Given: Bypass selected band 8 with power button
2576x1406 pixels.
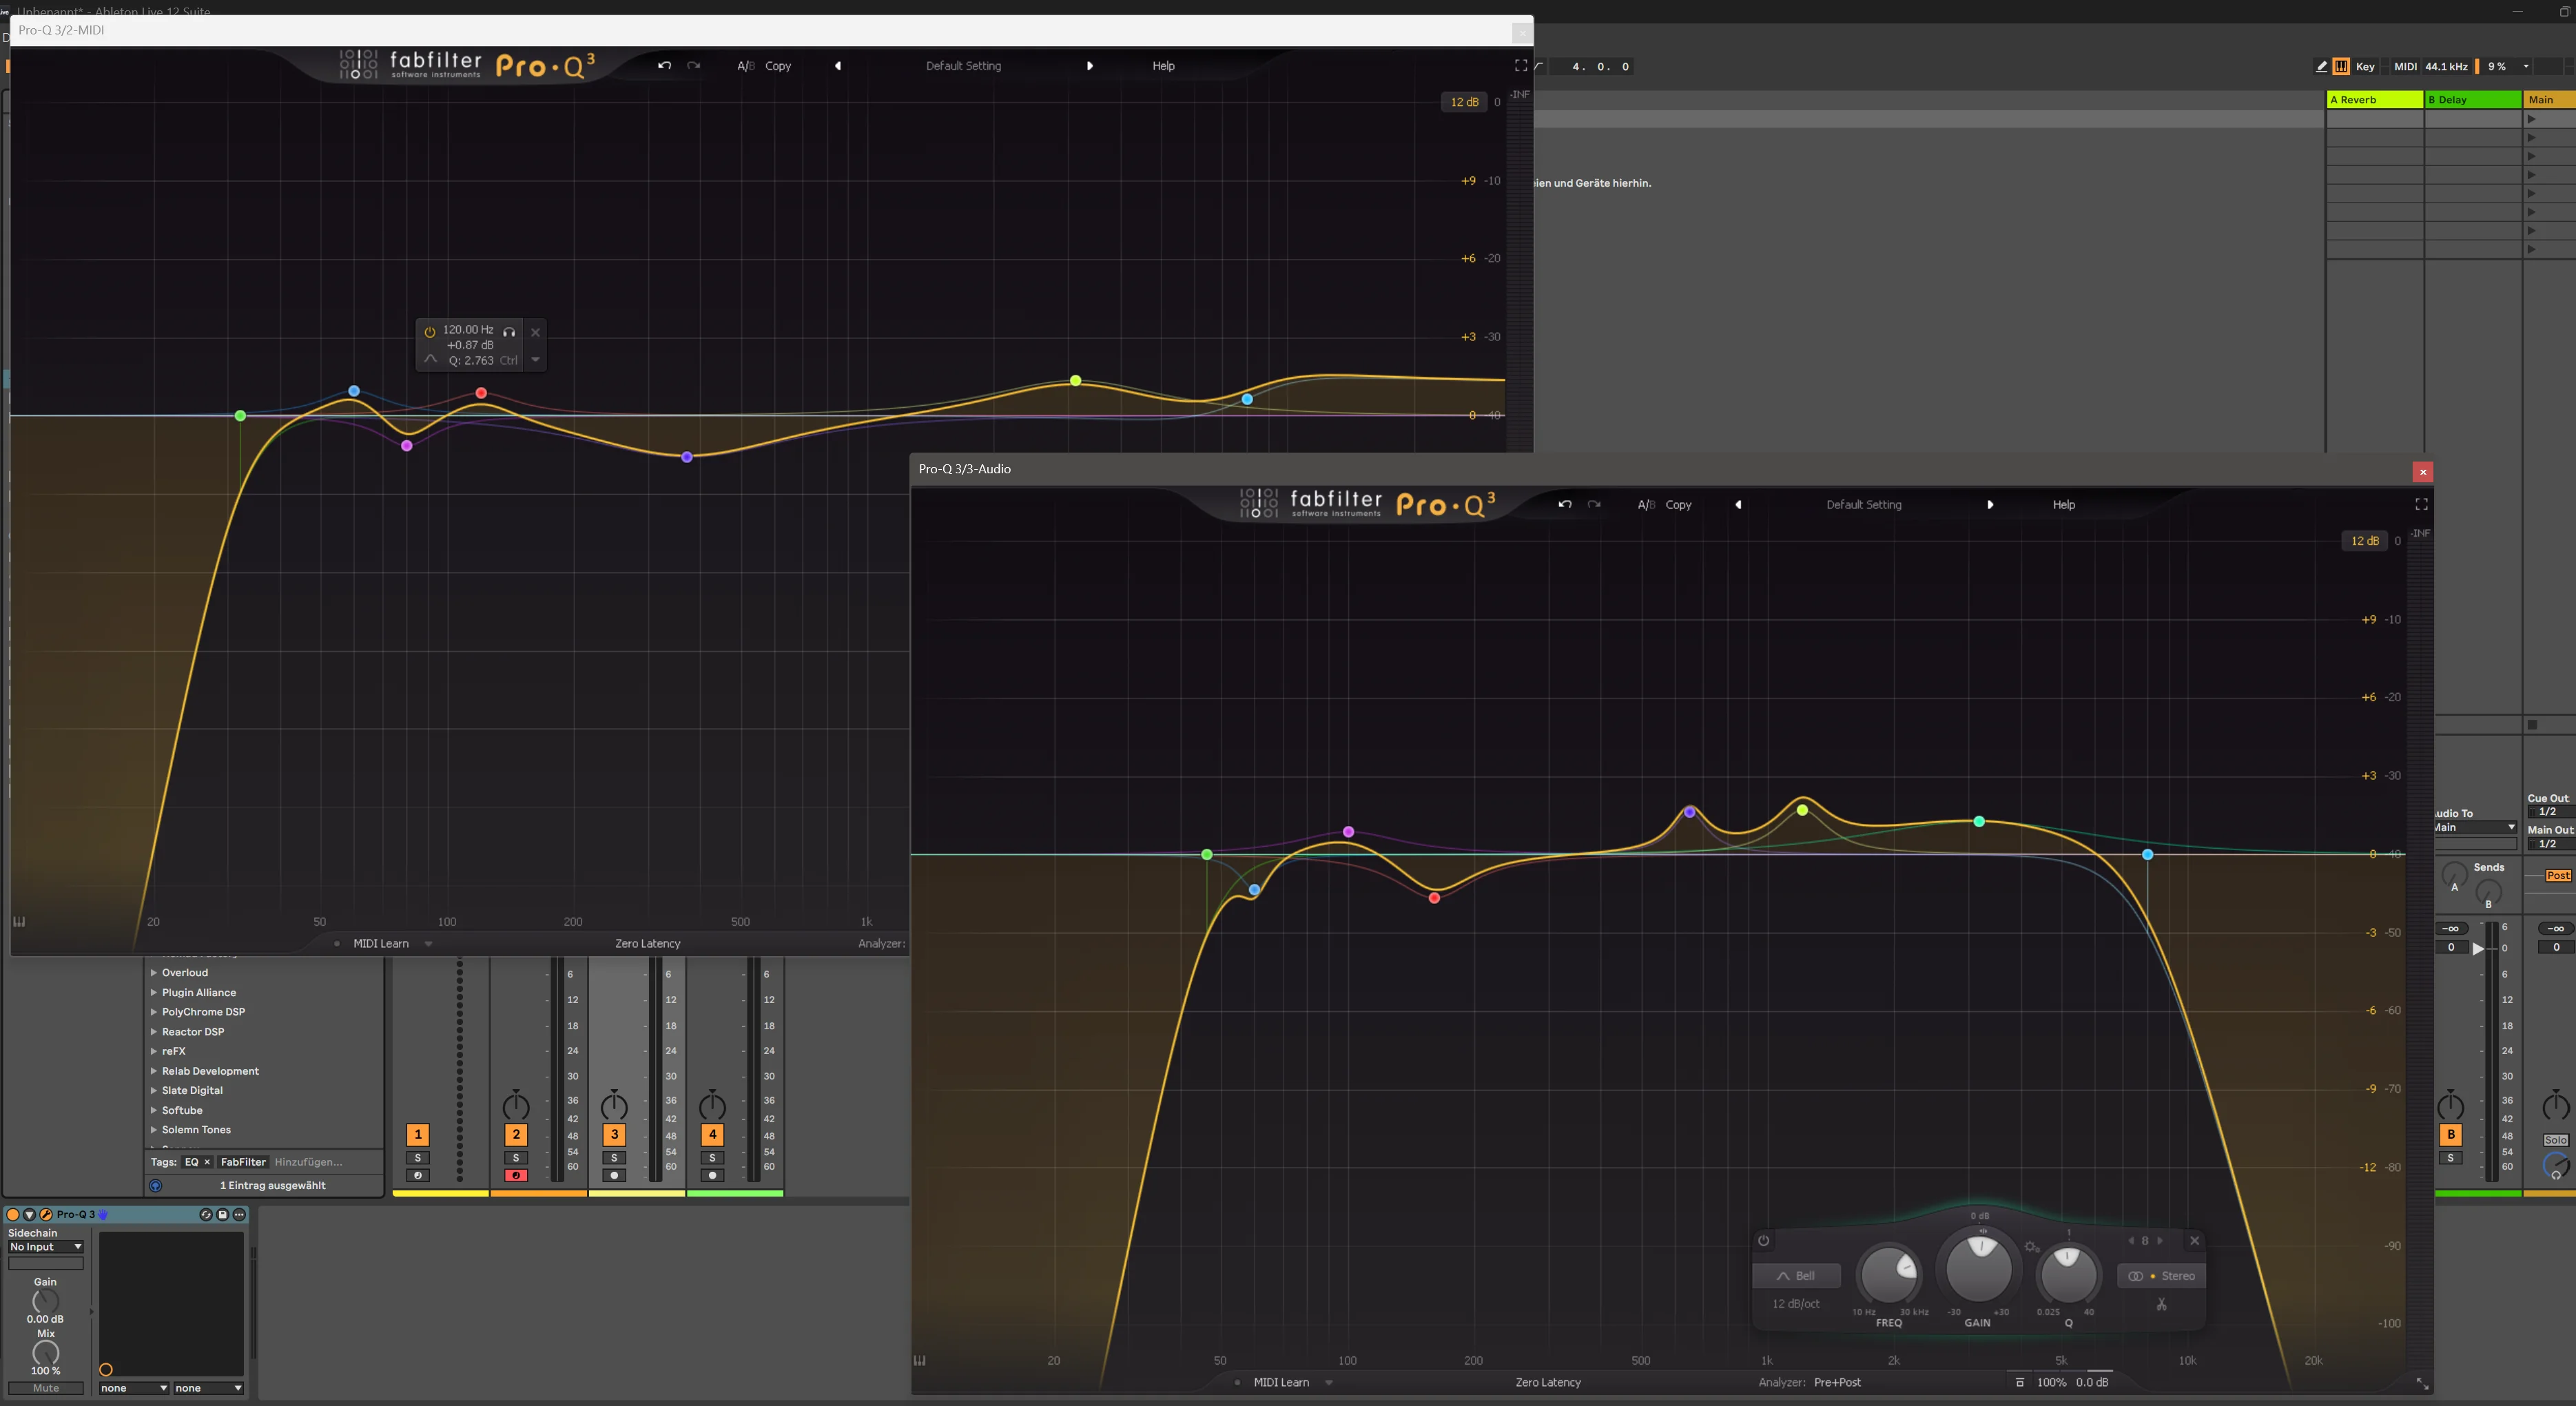Looking at the screenshot, I should point(1763,1240).
